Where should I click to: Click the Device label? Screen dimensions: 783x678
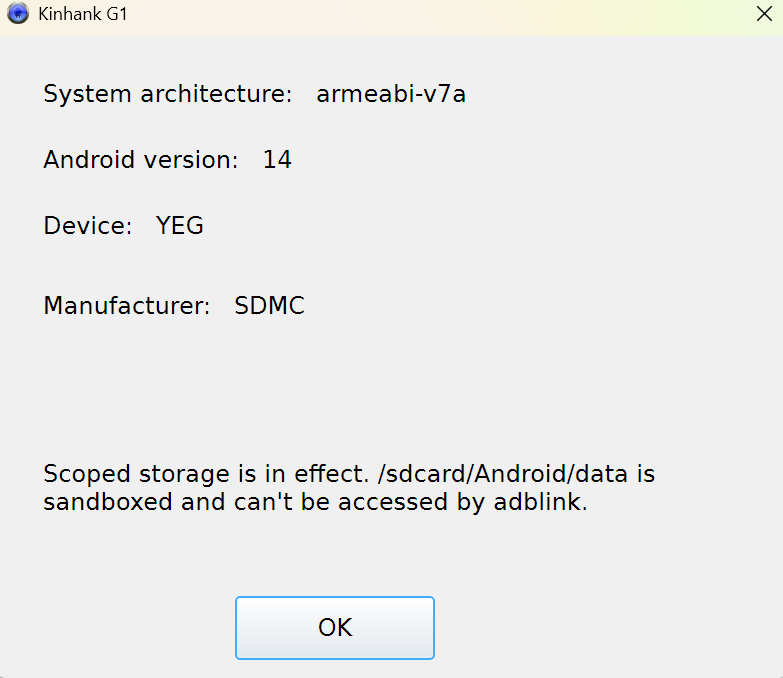[x=87, y=226]
